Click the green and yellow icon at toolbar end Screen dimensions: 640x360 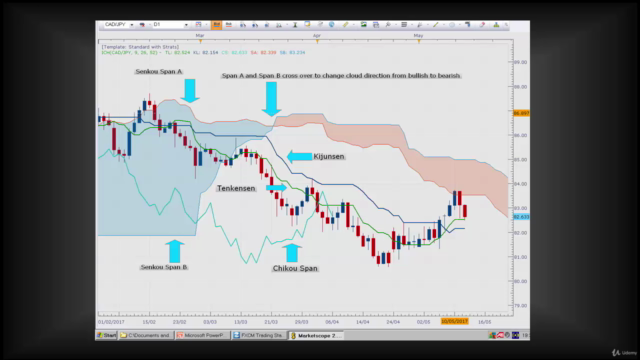[x=496, y=25]
